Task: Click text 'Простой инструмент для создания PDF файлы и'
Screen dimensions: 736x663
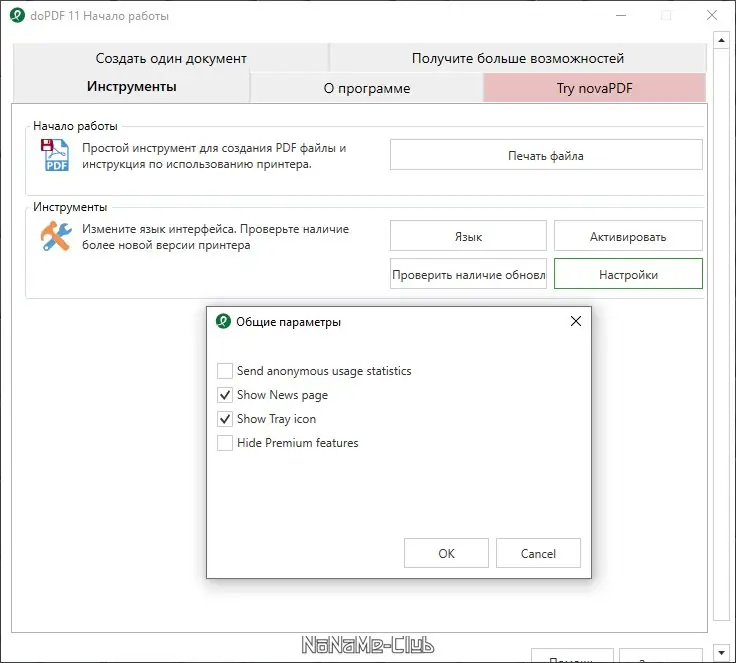Action: (x=214, y=148)
